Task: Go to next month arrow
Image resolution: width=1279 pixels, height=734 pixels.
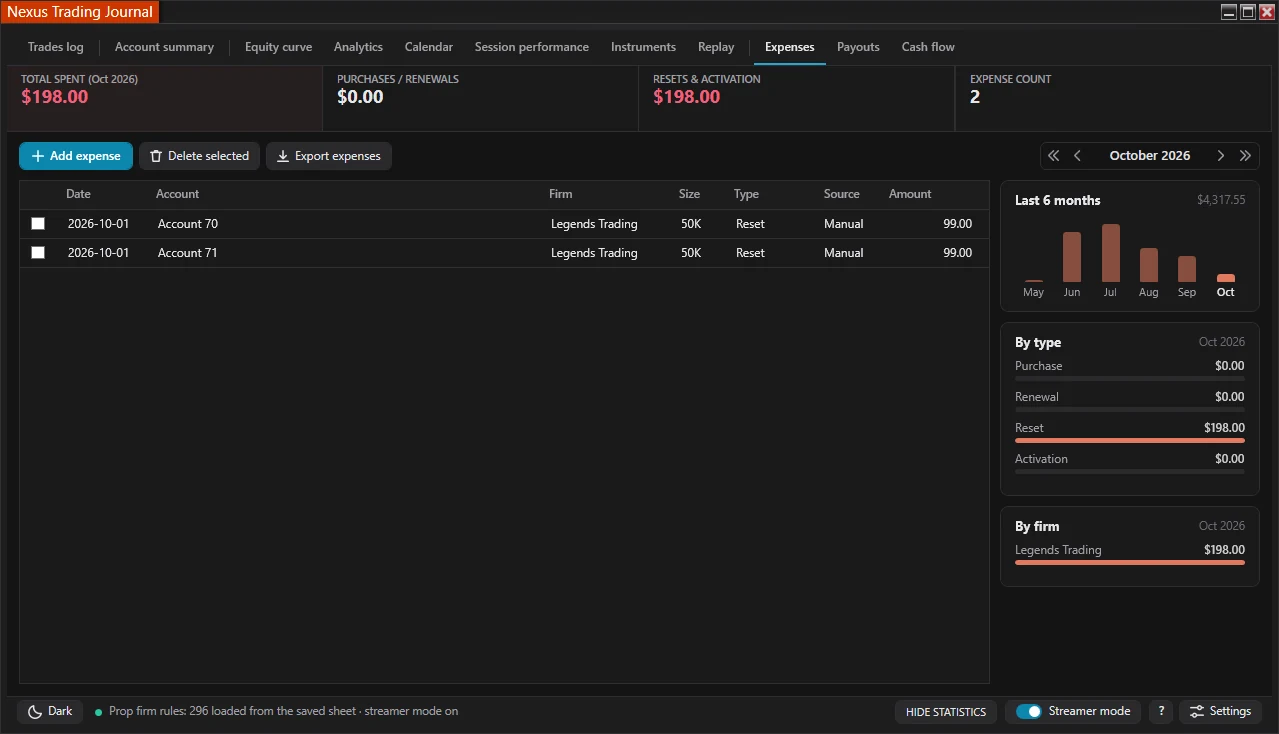Action: [1221, 156]
